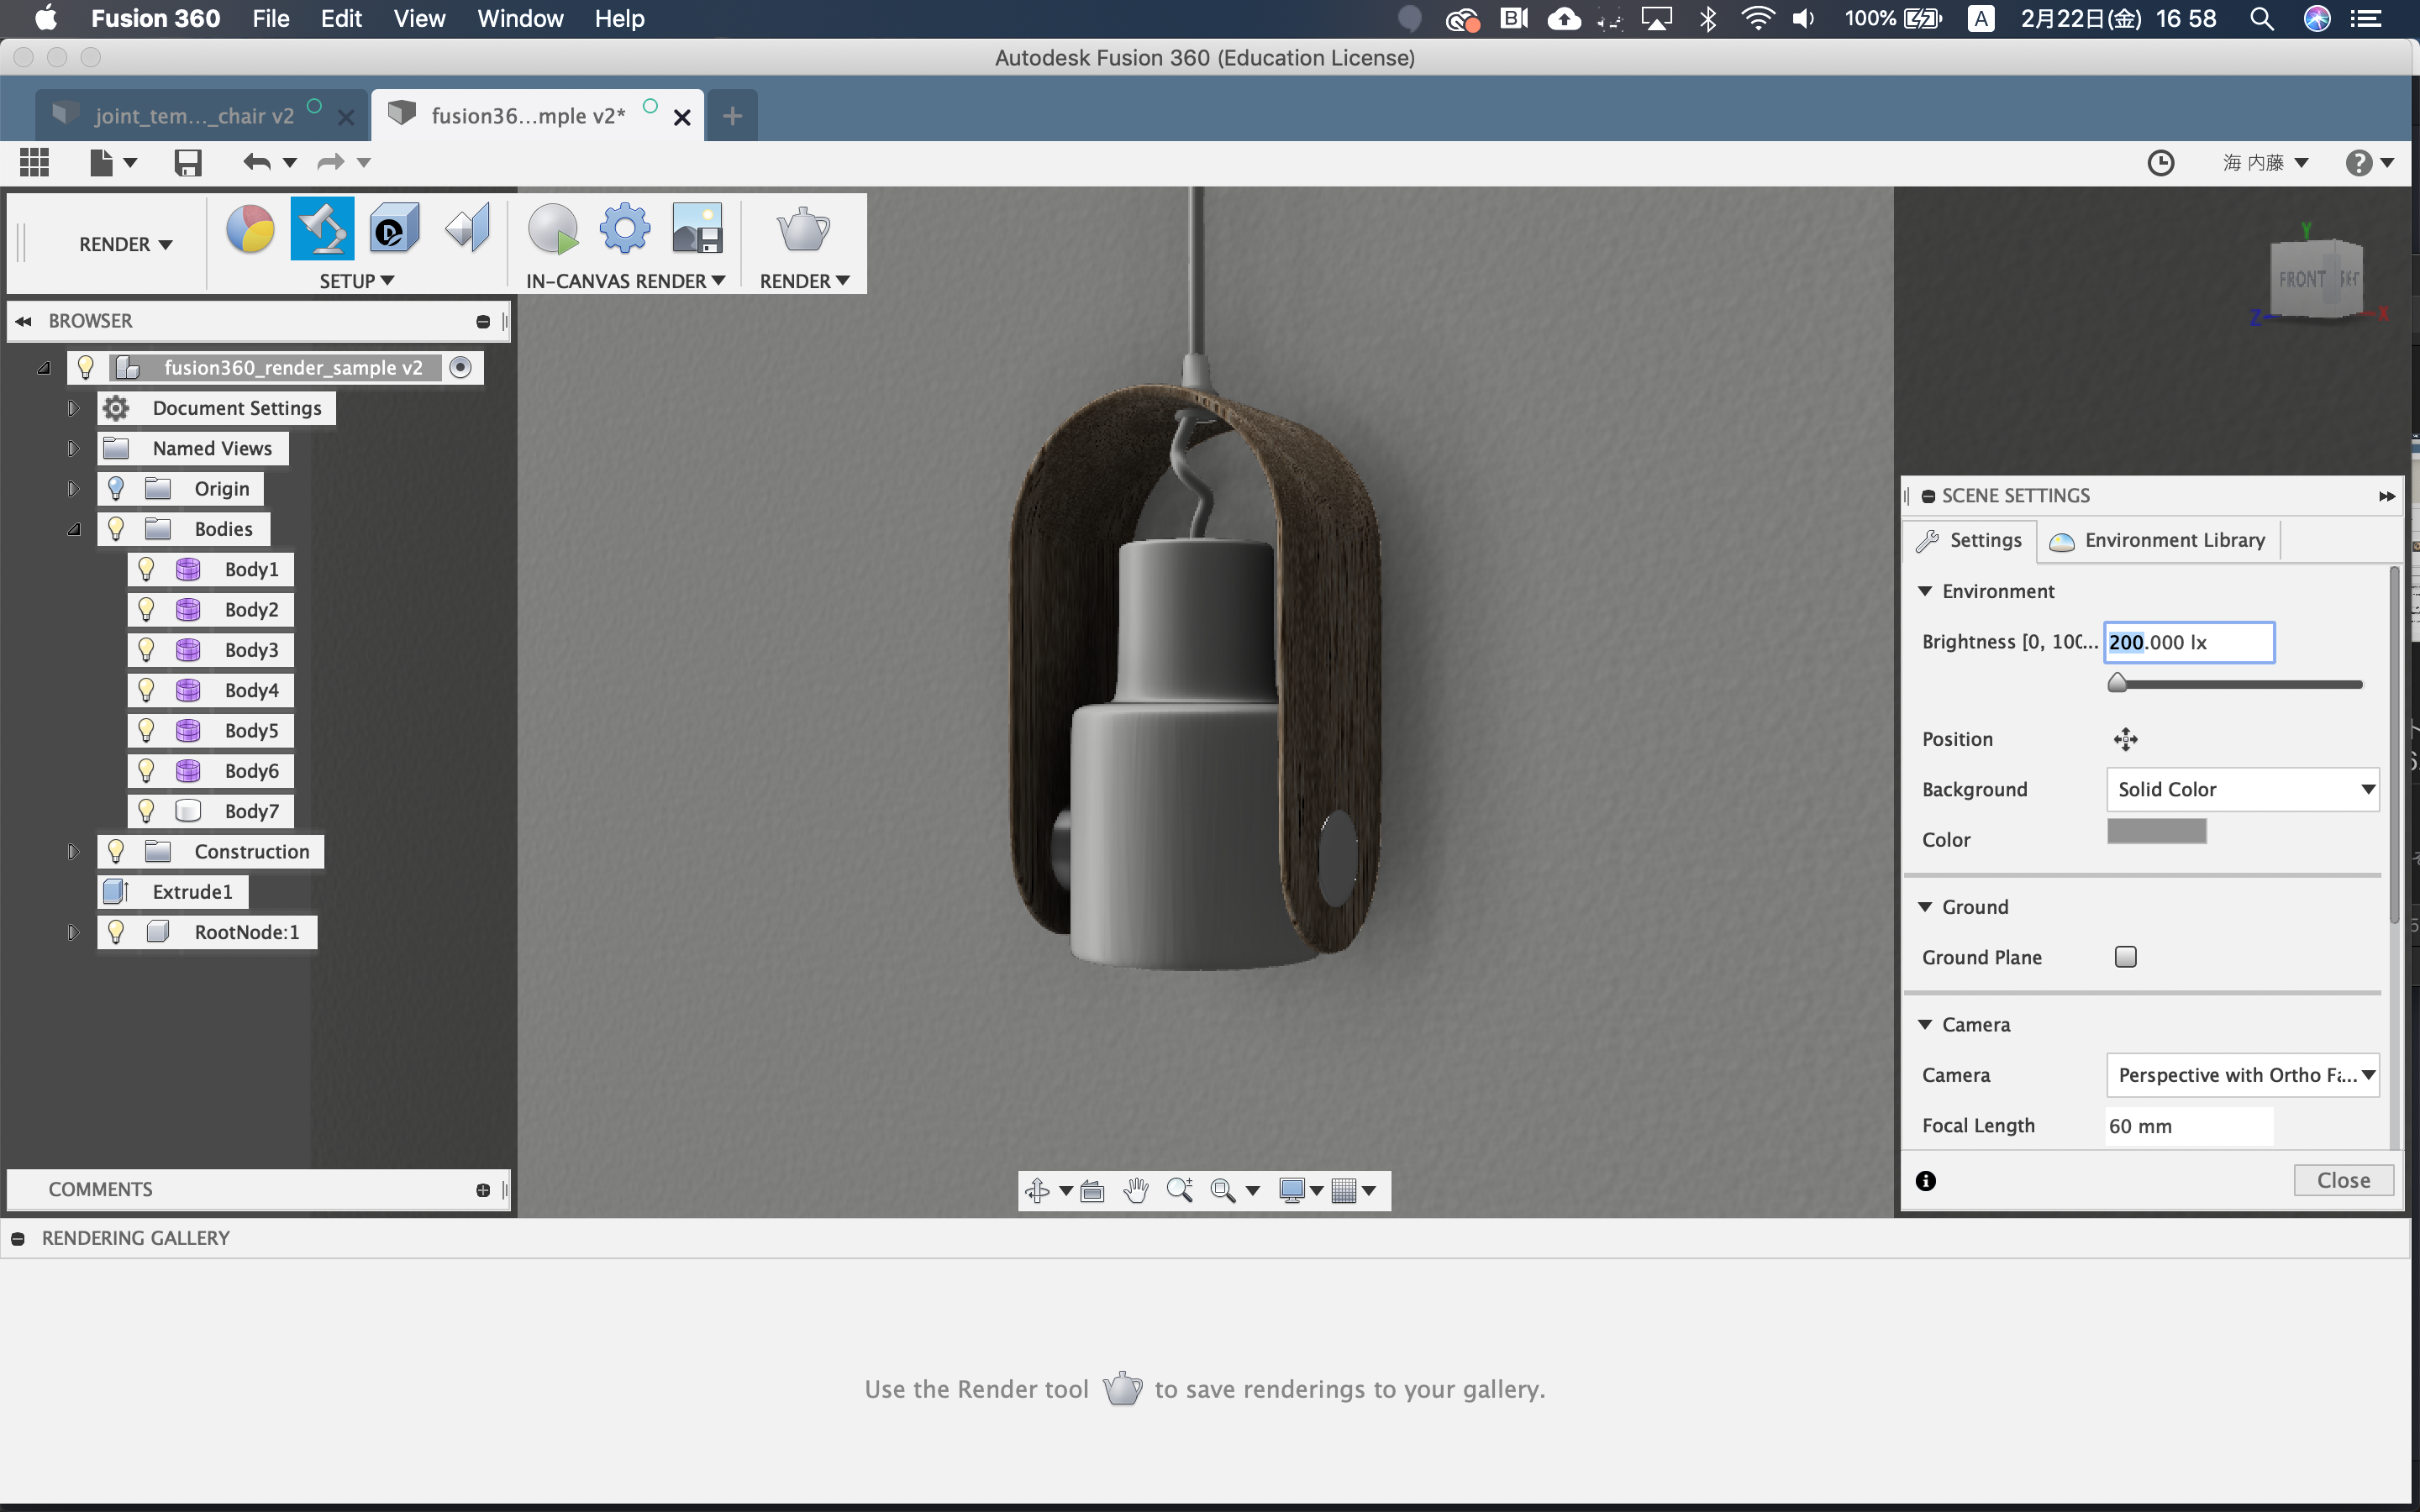Expand the Named Views tree node
Viewport: 2420px width, 1512px height.
point(73,448)
